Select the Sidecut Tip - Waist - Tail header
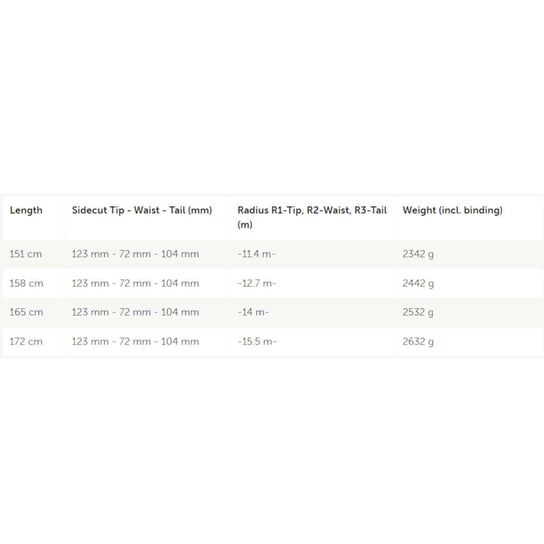The width and height of the screenshot is (544, 544). pos(142,210)
